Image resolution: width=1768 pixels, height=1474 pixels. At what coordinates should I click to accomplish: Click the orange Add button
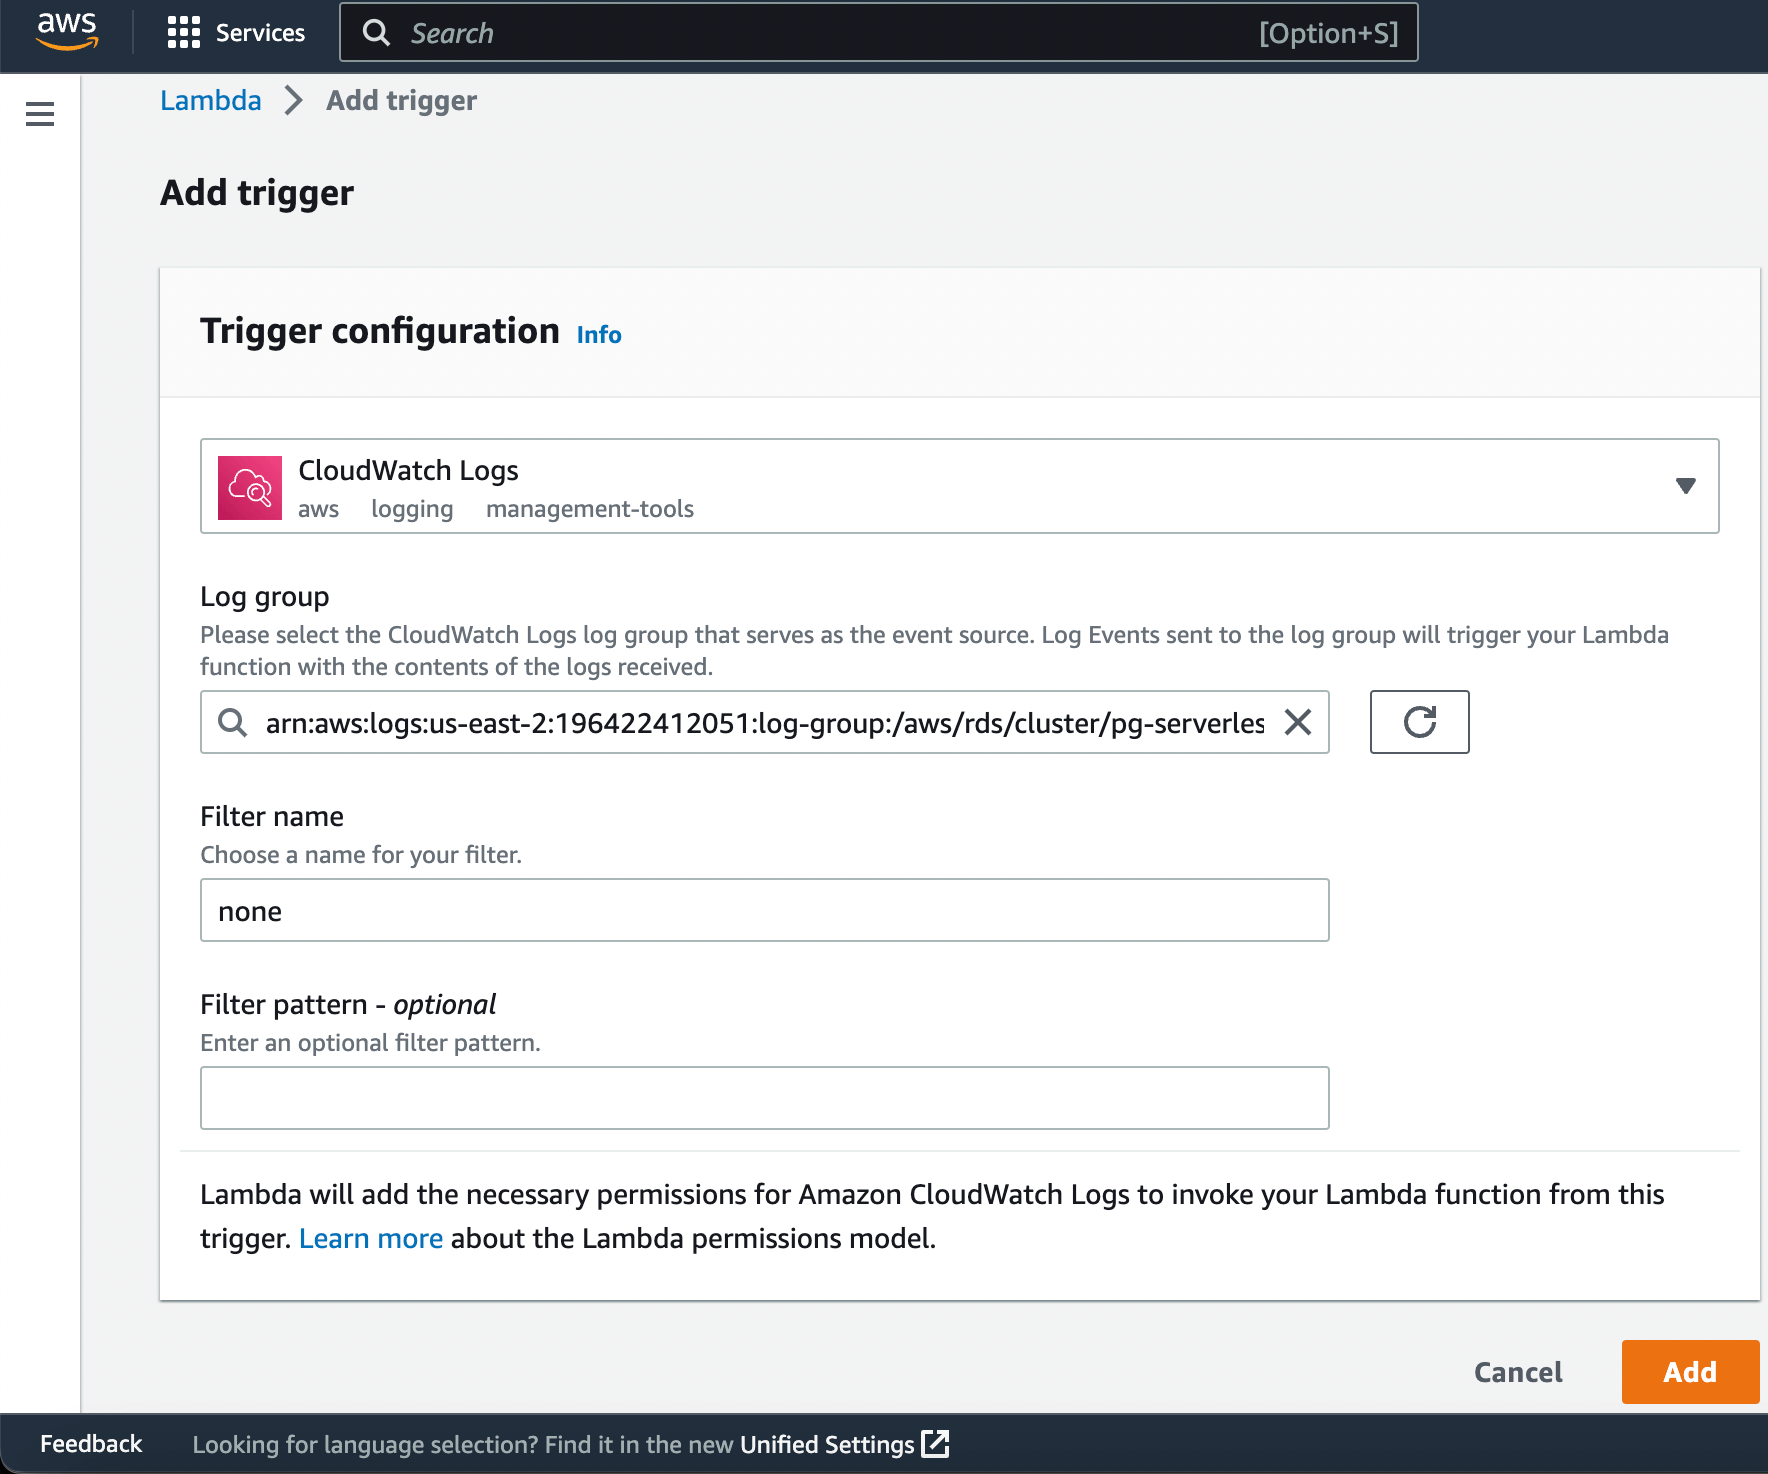click(1690, 1372)
